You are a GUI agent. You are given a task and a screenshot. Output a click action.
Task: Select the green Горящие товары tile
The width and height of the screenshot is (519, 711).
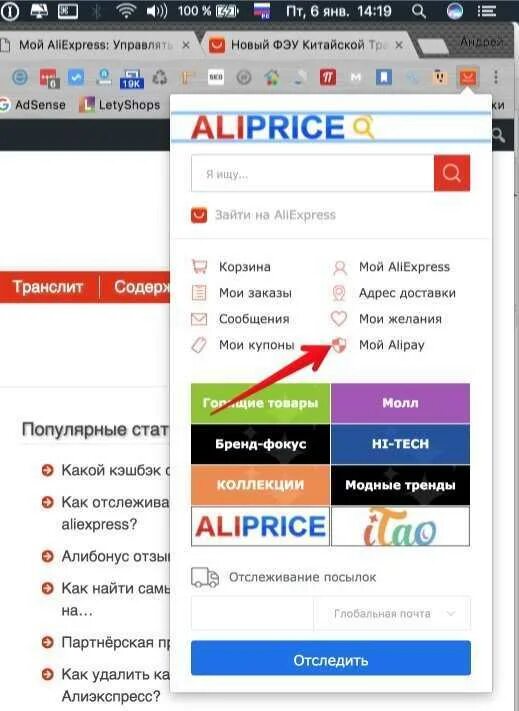point(260,403)
